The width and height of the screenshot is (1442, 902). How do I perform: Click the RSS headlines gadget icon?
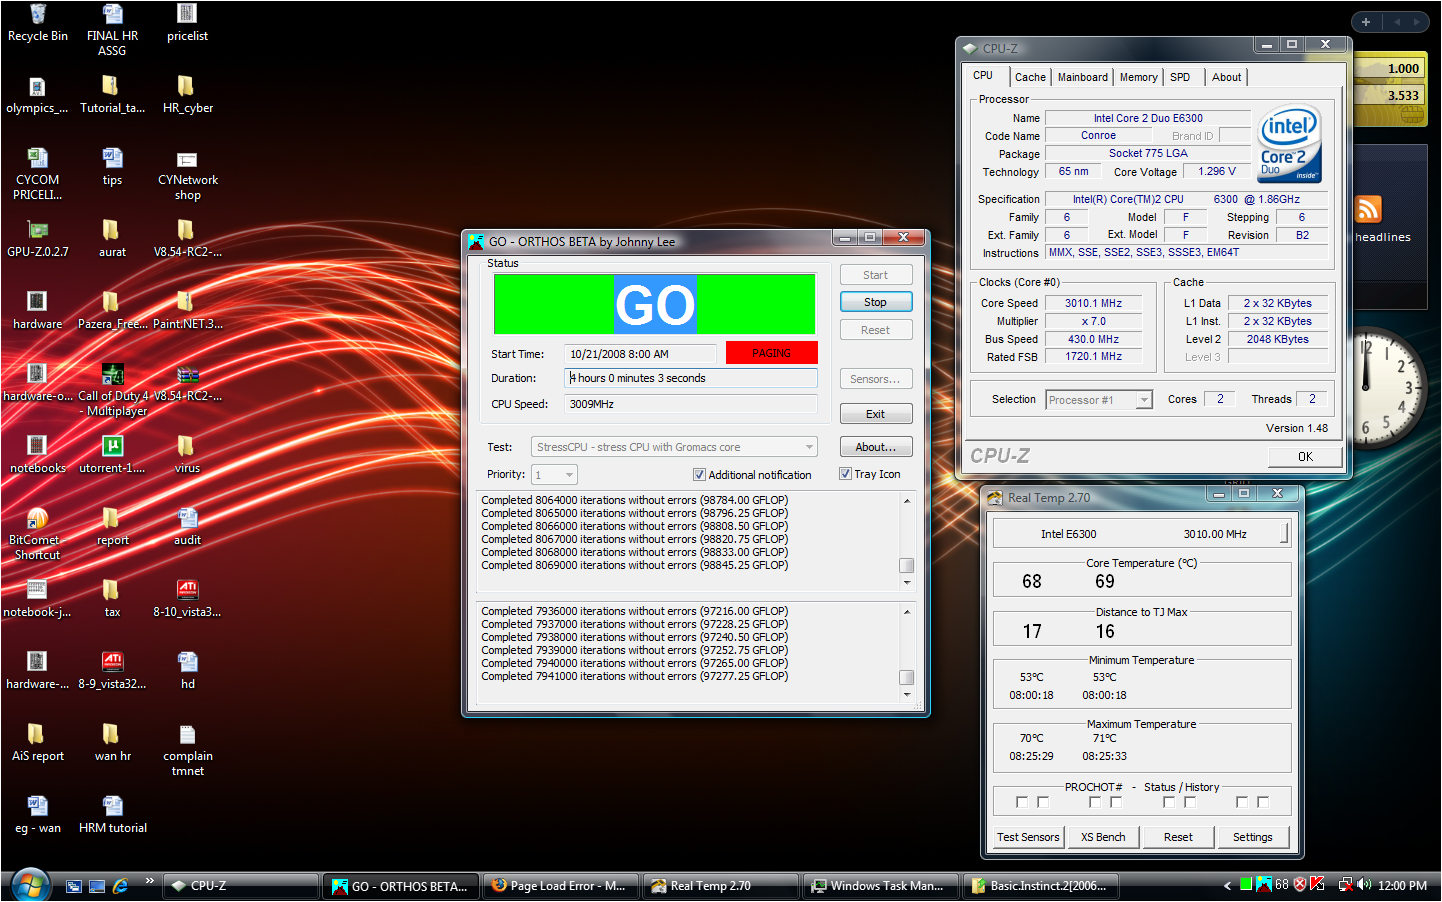pyautogui.click(x=1368, y=209)
